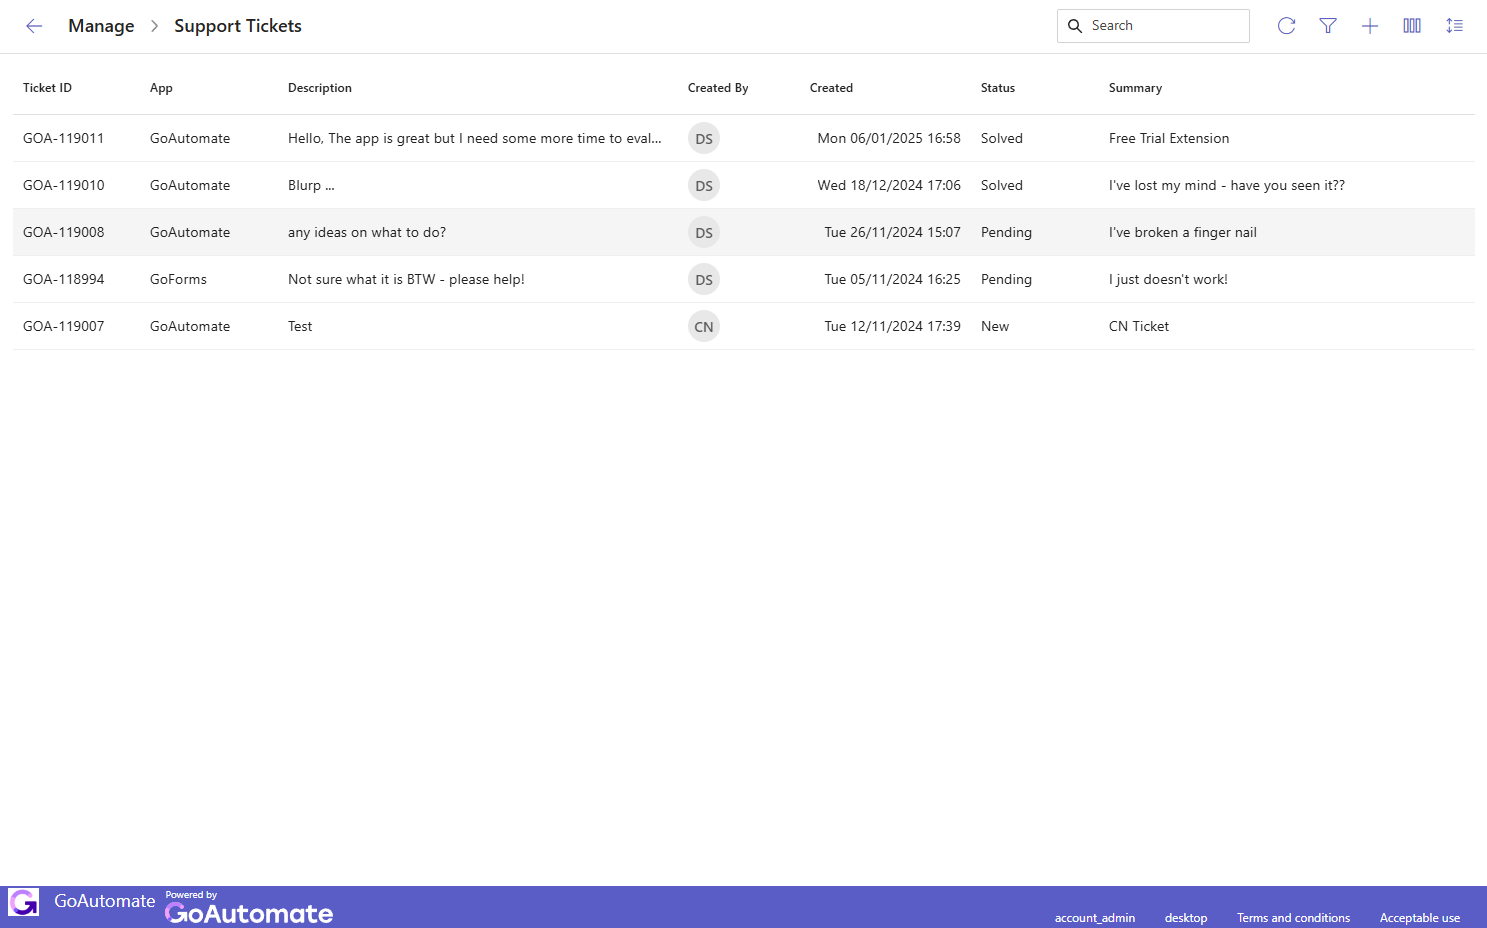Click the Powered by GoAutomate logo
This screenshot has width=1487, height=928.
249,908
